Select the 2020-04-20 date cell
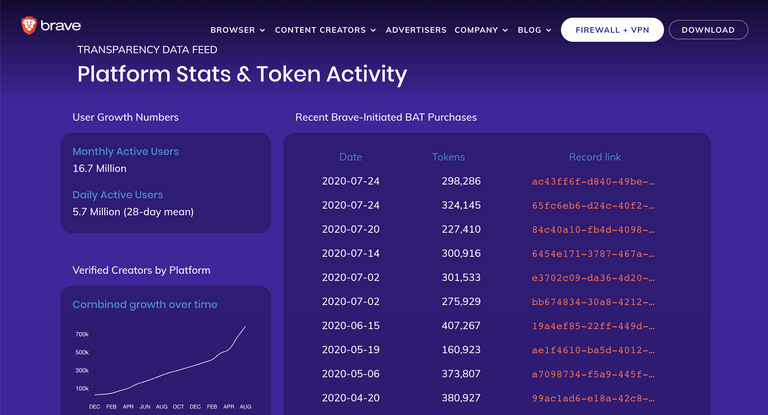Viewport: 768px width, 415px height. (351, 398)
